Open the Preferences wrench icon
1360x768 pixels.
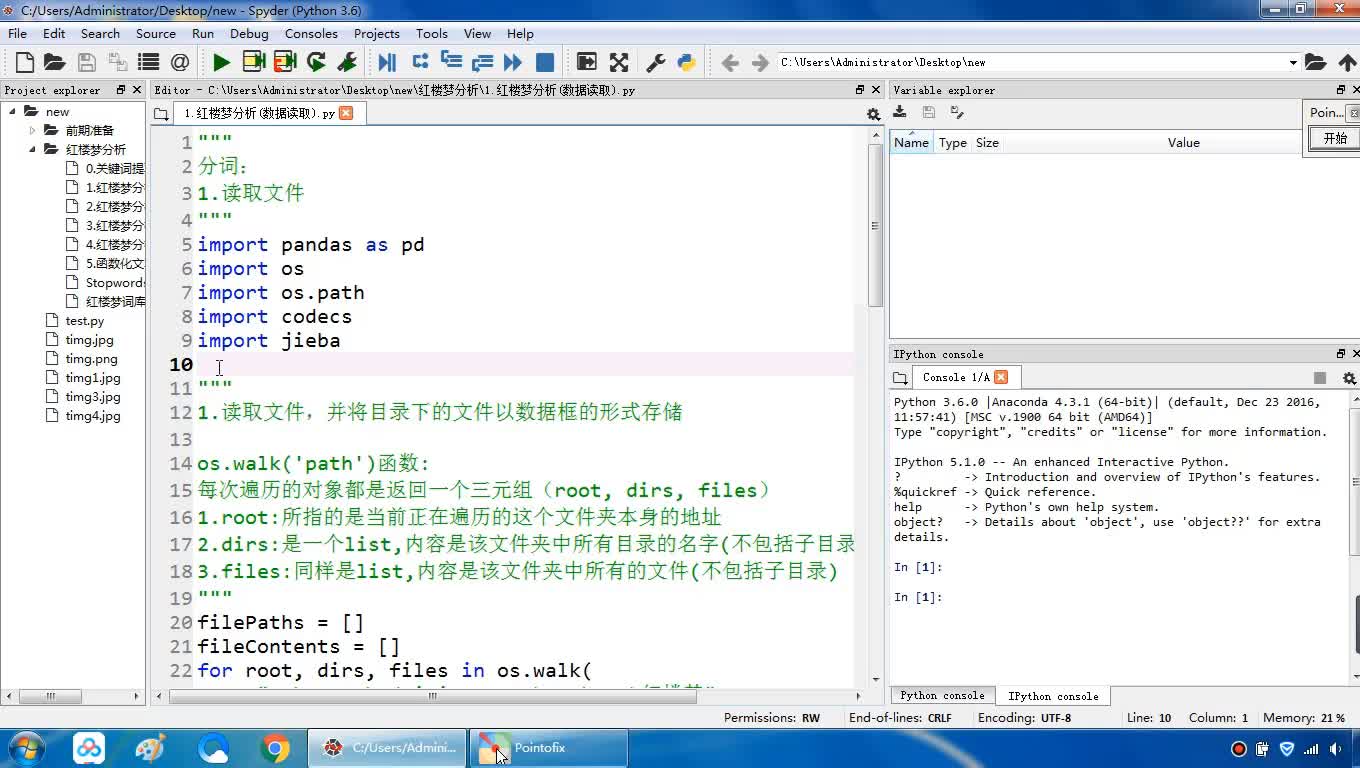click(x=656, y=62)
